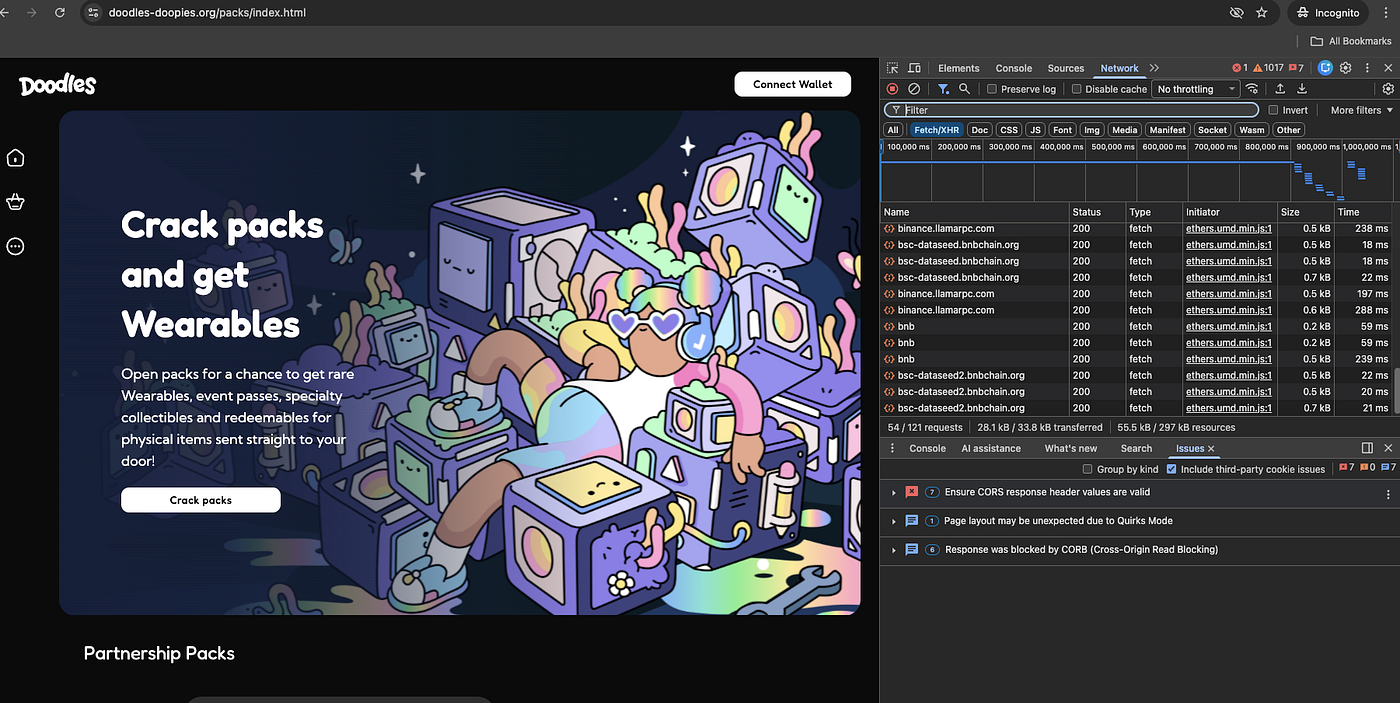1400x703 pixels.
Task: Click the Connect Wallet button
Action: (x=793, y=84)
